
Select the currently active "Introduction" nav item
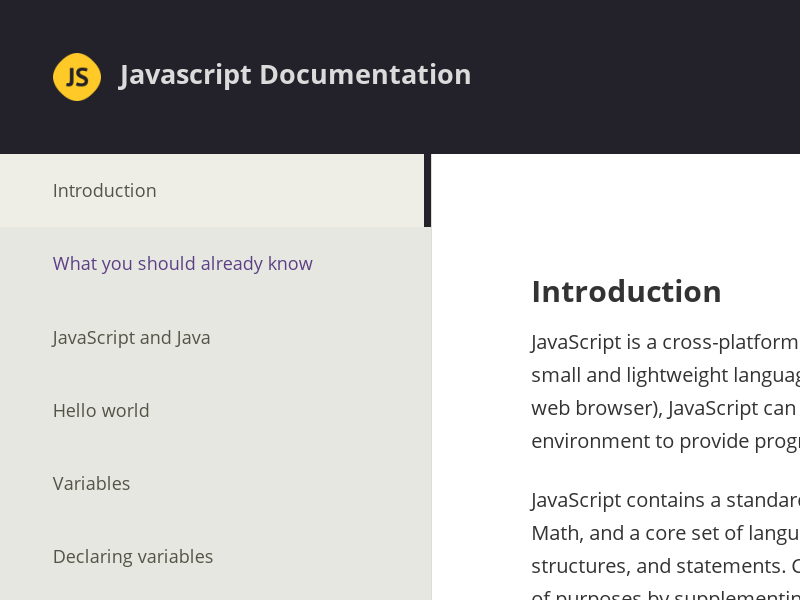click(x=104, y=190)
